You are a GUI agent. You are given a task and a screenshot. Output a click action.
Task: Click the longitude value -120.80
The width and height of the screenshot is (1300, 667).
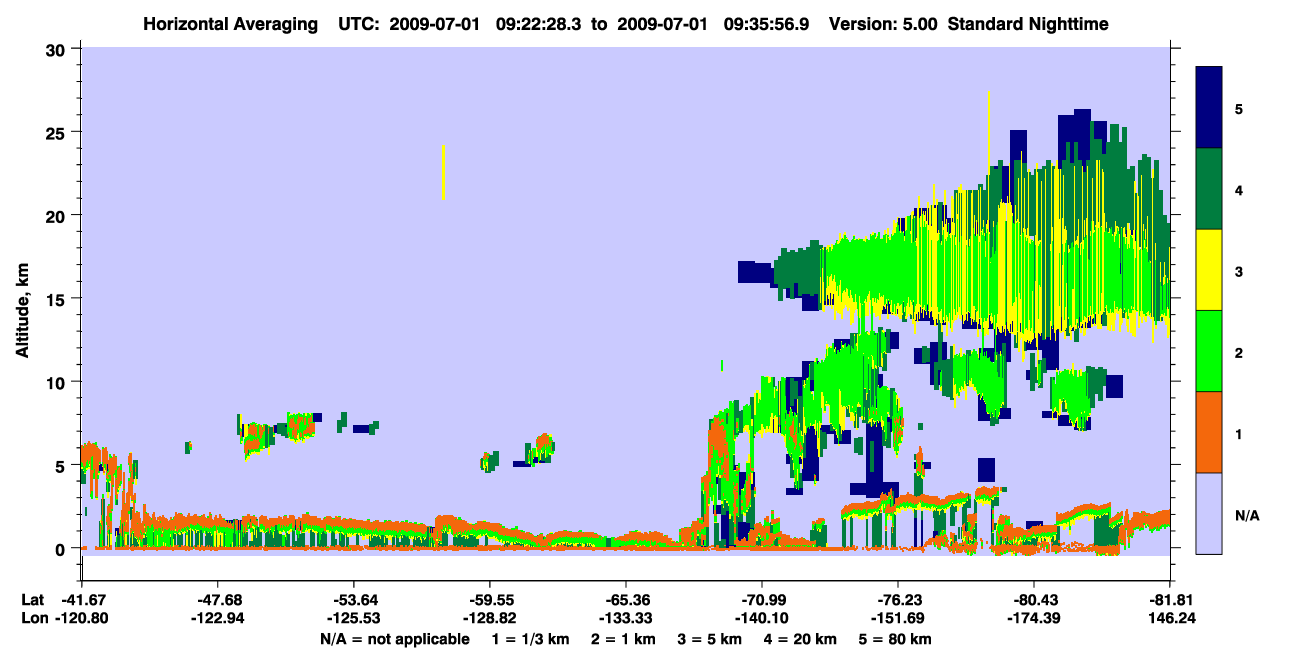(81, 619)
